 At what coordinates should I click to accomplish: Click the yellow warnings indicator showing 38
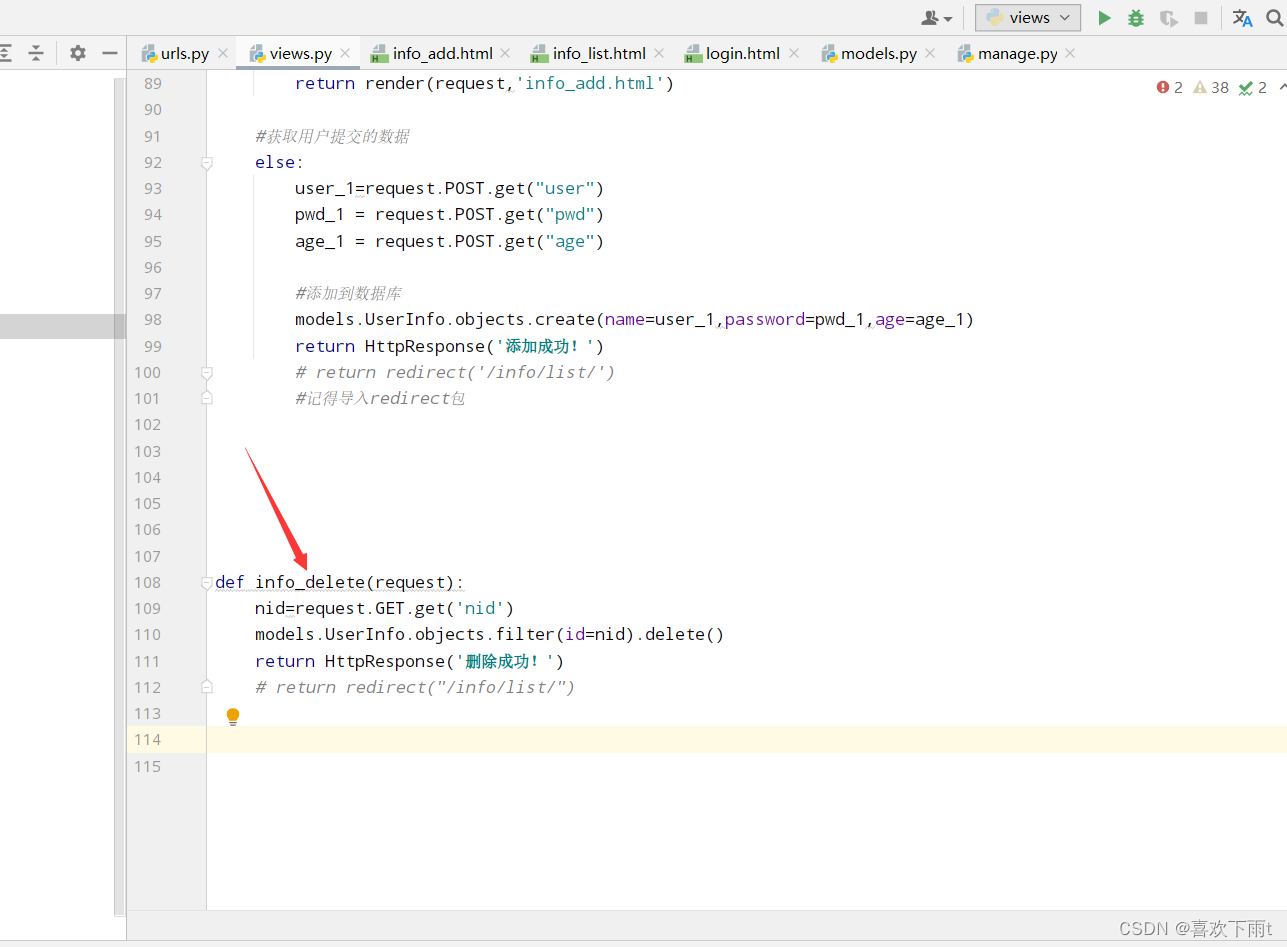coord(1211,88)
